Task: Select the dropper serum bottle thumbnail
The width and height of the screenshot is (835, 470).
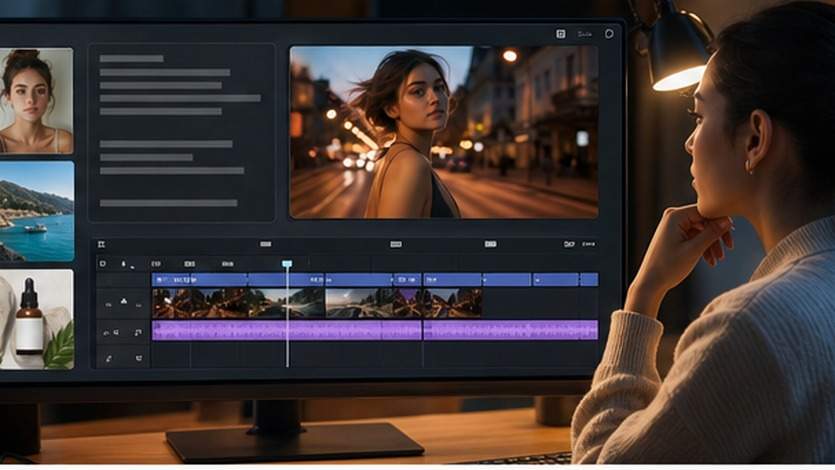Action: (36, 319)
